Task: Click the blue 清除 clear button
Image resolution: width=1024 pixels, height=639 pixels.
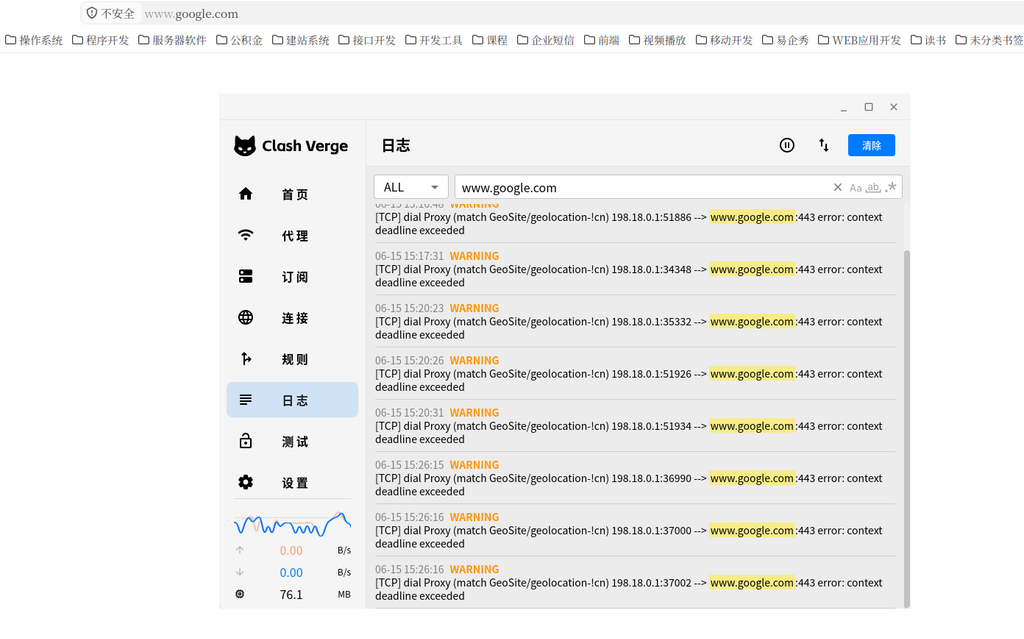Action: 871,145
